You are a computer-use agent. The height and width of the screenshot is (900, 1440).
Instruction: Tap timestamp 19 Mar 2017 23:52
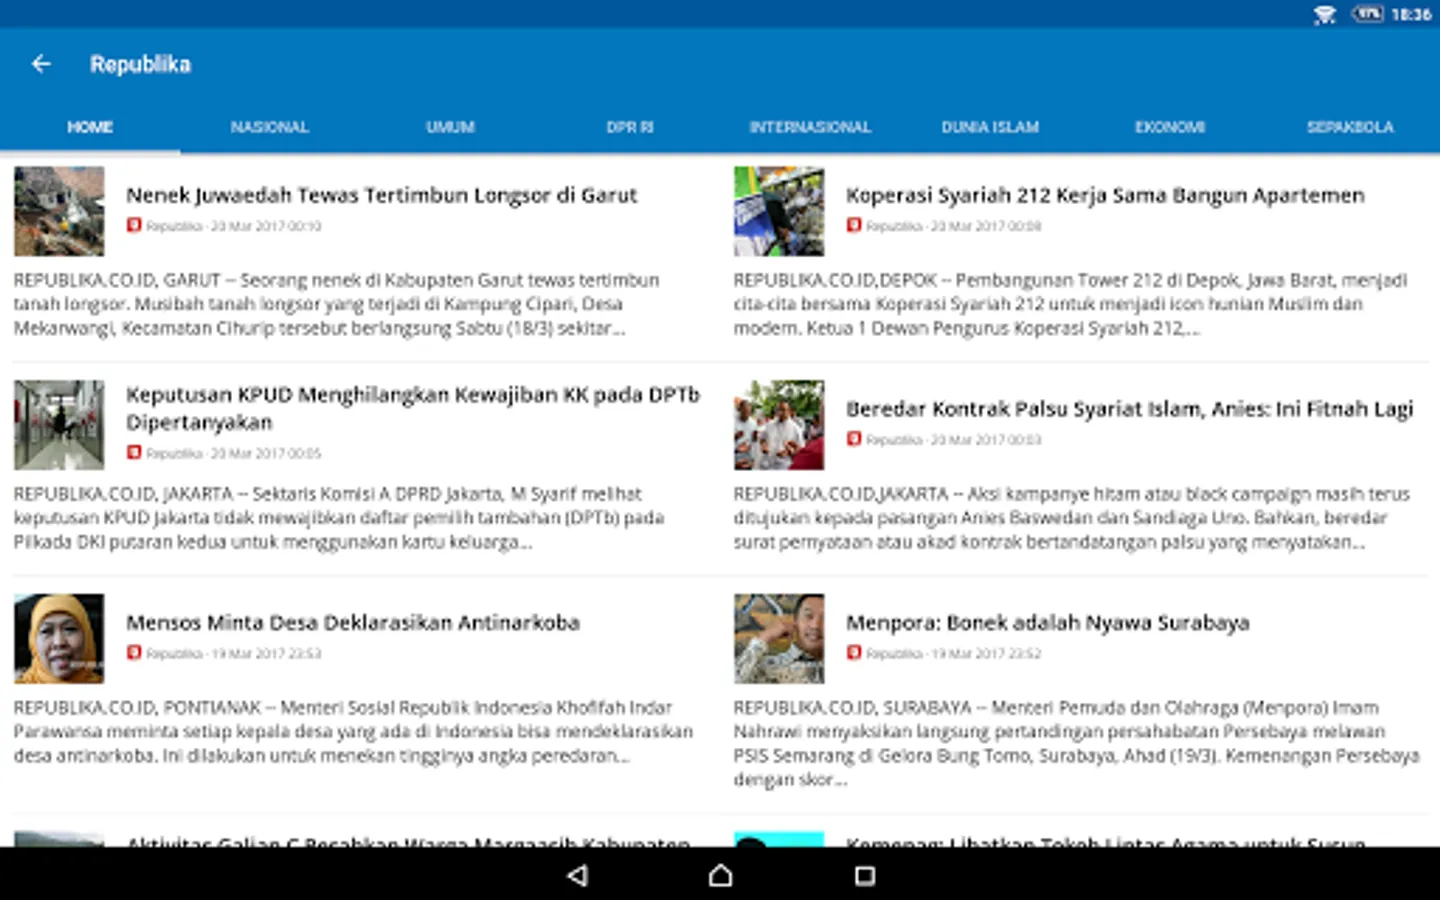coord(986,653)
